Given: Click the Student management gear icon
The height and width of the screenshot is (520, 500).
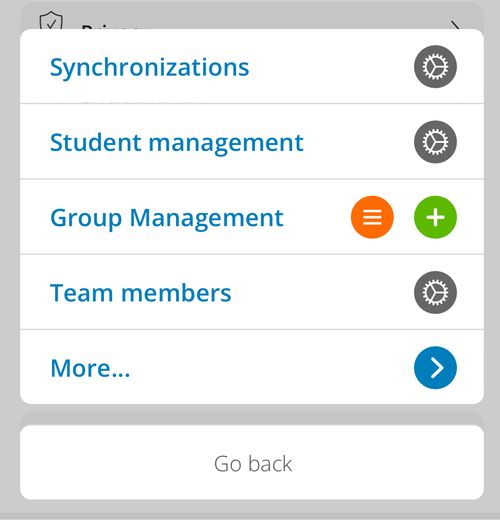Looking at the screenshot, I should (435, 142).
